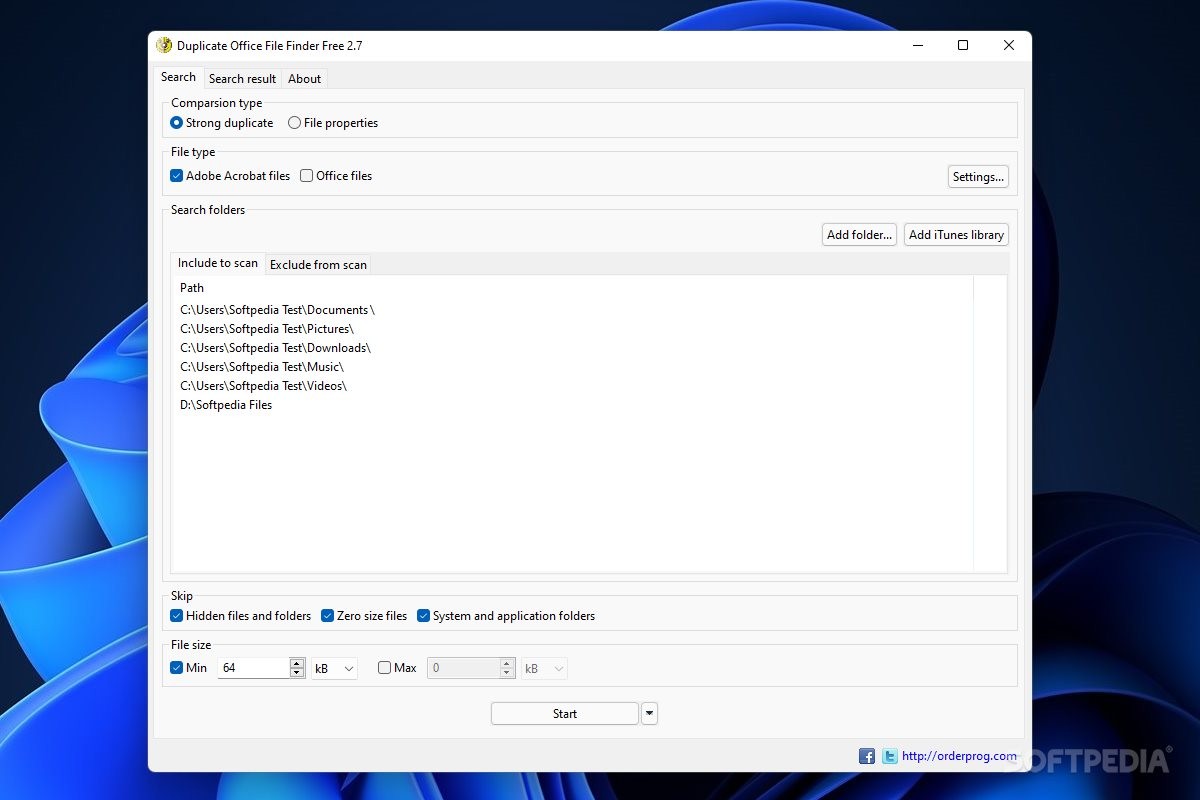Toggle Zero size files skip
Screen dimensions: 1200x800
[364, 616]
